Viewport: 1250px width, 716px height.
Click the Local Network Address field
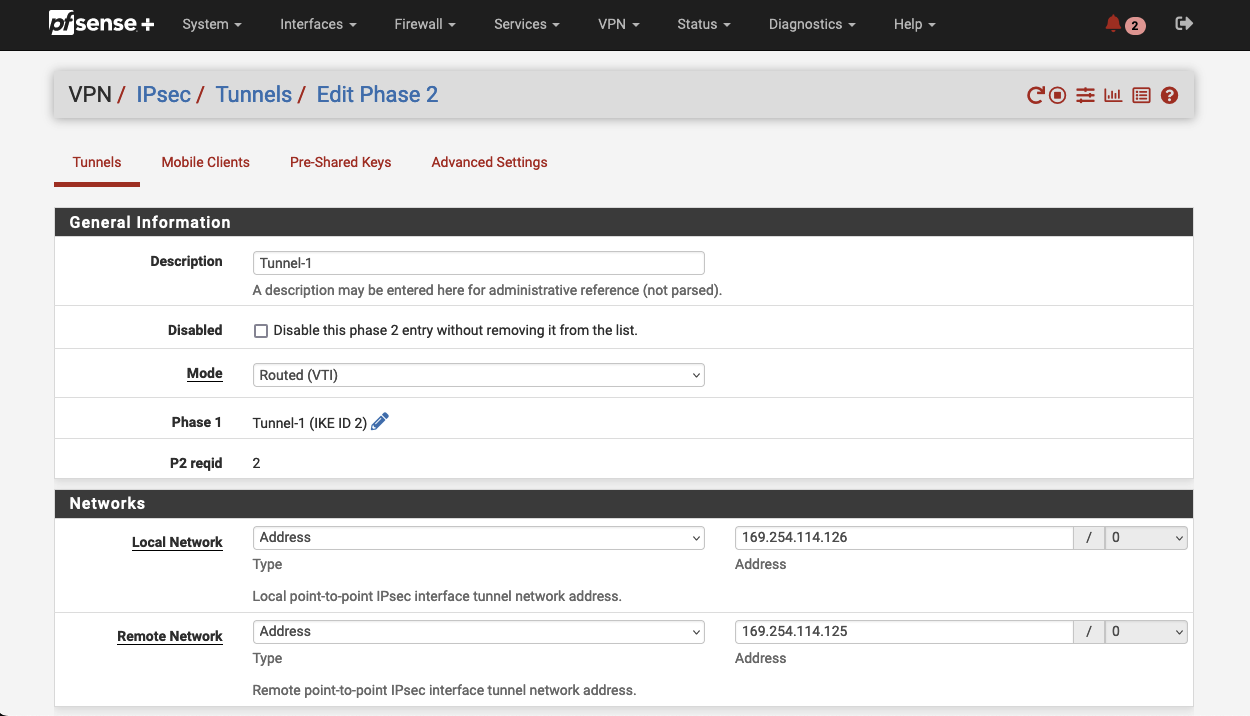(x=903, y=537)
